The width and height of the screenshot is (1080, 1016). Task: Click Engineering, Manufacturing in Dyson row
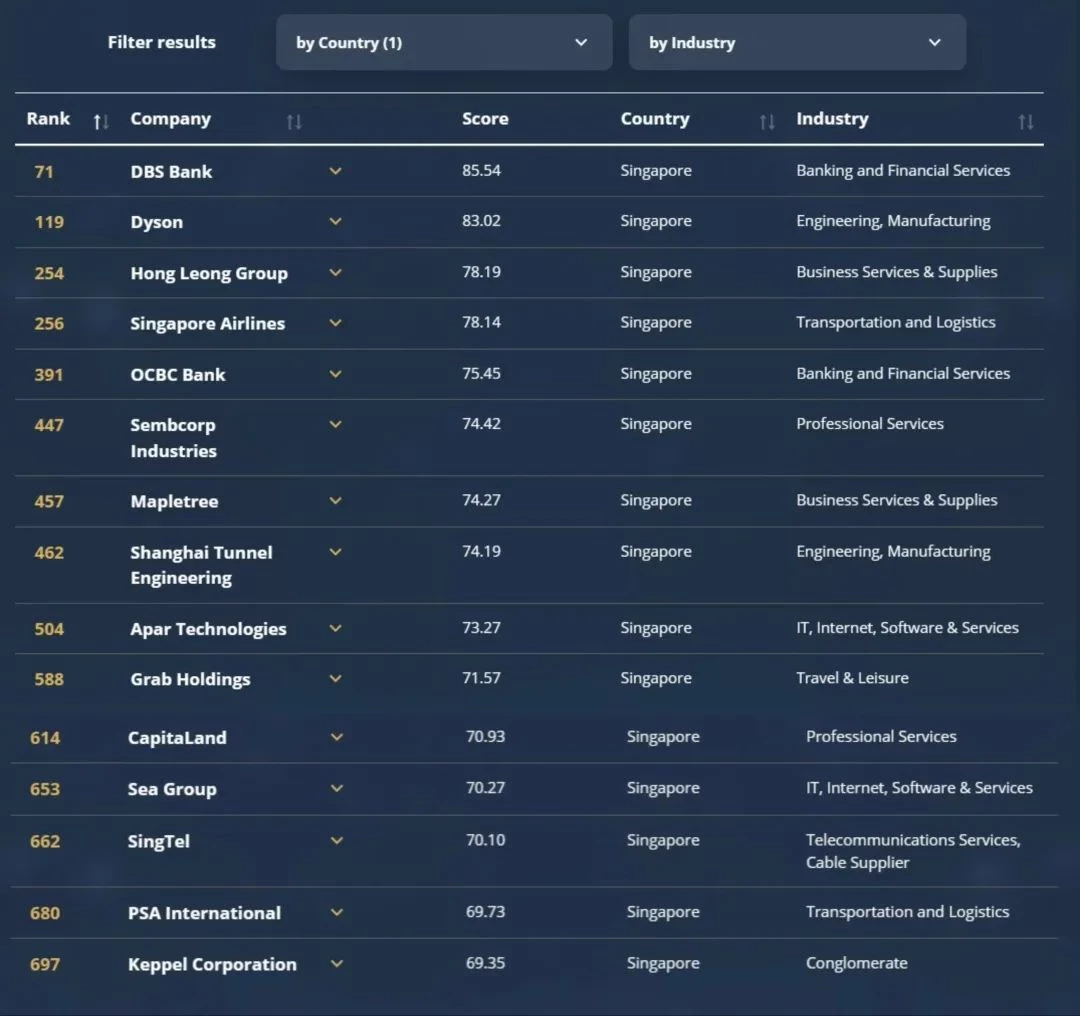click(893, 221)
